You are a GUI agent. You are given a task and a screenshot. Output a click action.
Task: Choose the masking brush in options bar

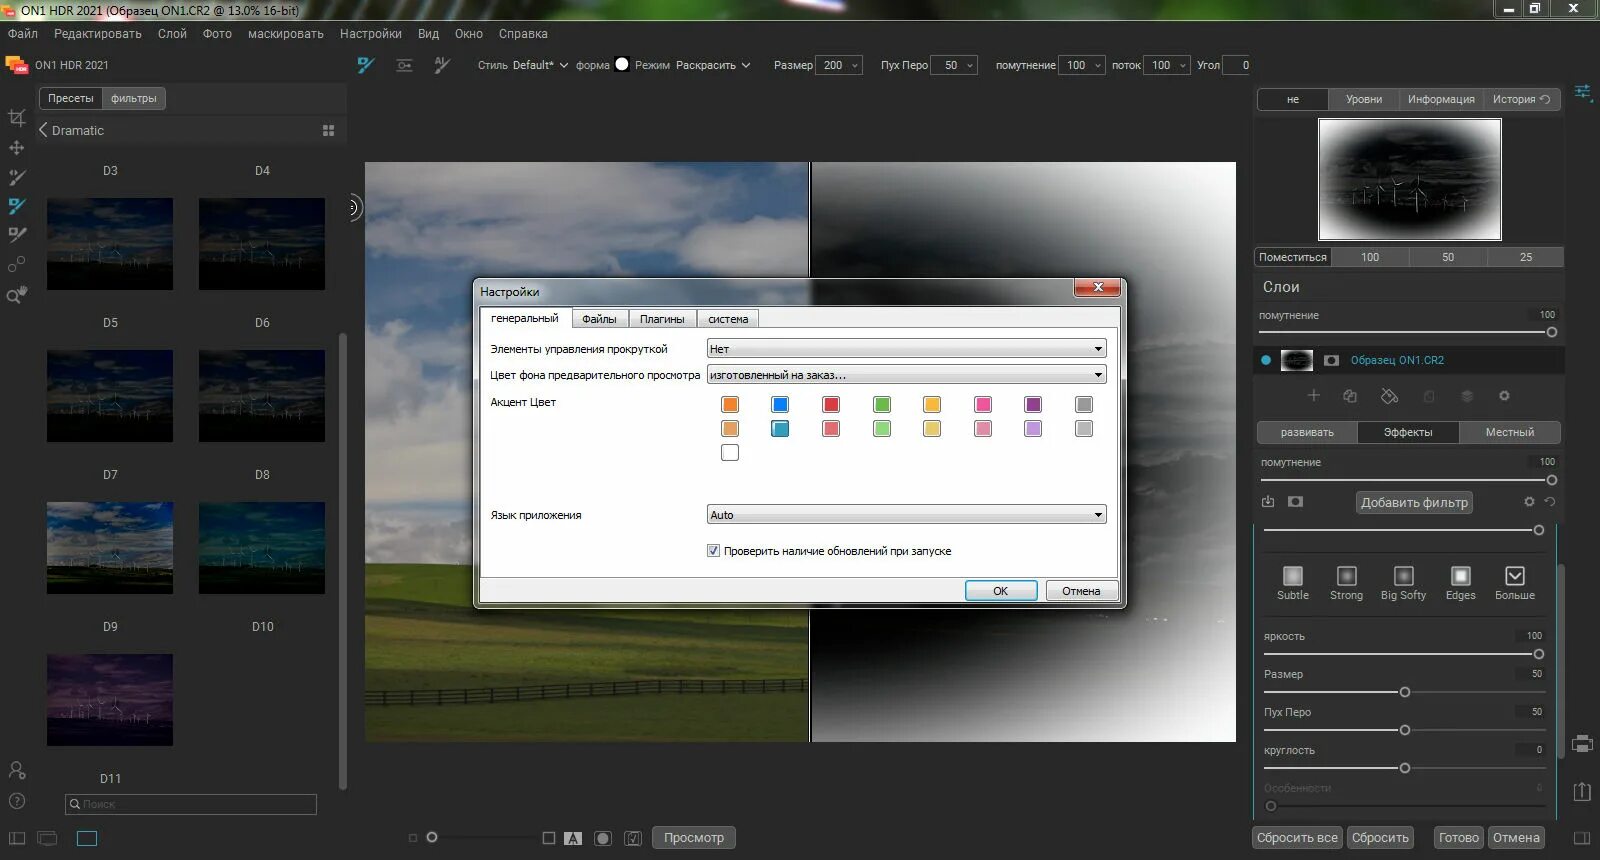pyautogui.click(x=366, y=65)
